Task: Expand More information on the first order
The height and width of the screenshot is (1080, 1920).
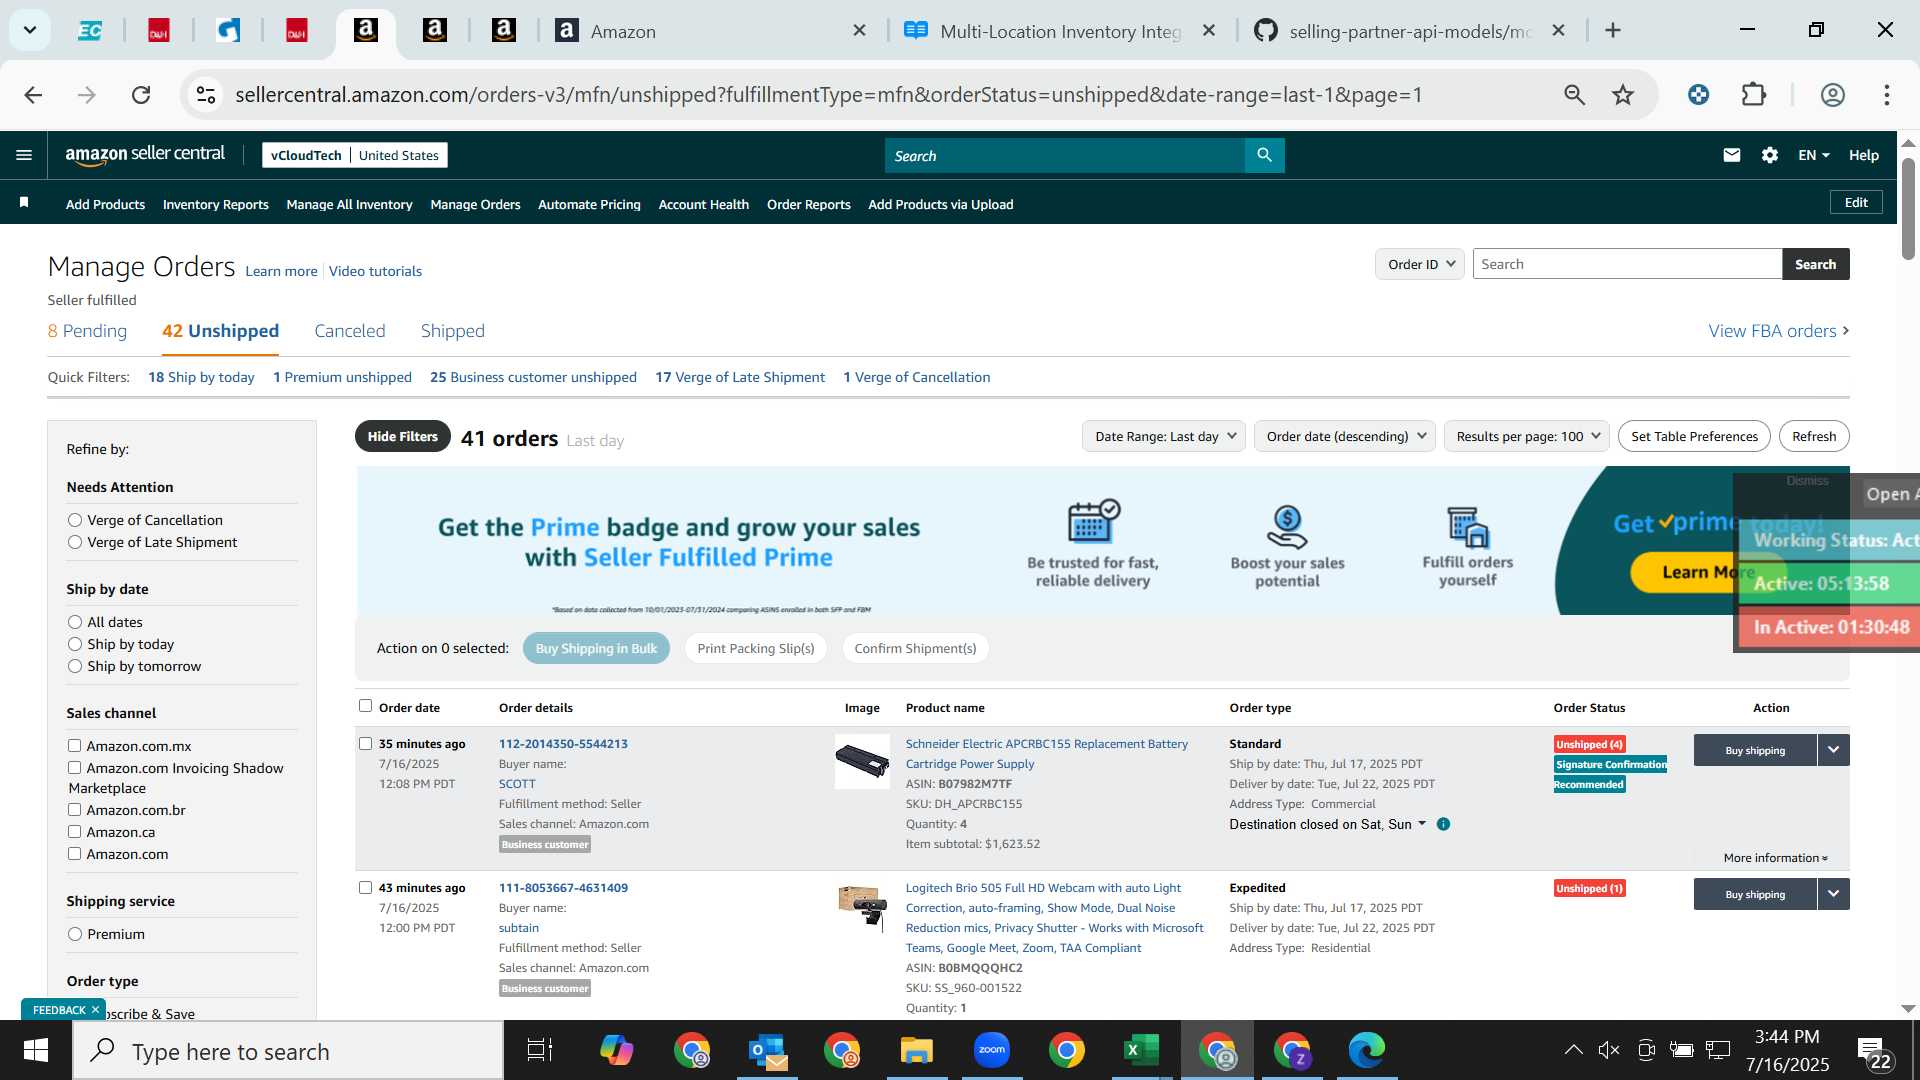Action: coord(1775,858)
